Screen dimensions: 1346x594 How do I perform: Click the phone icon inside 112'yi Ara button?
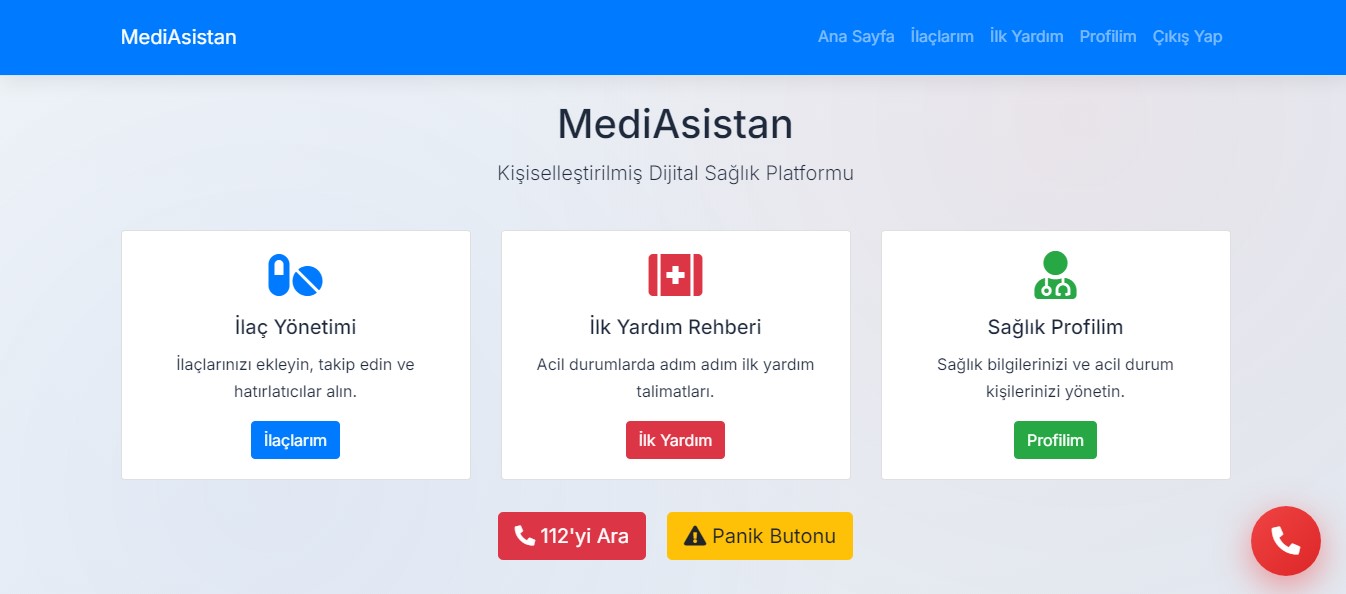pos(525,536)
